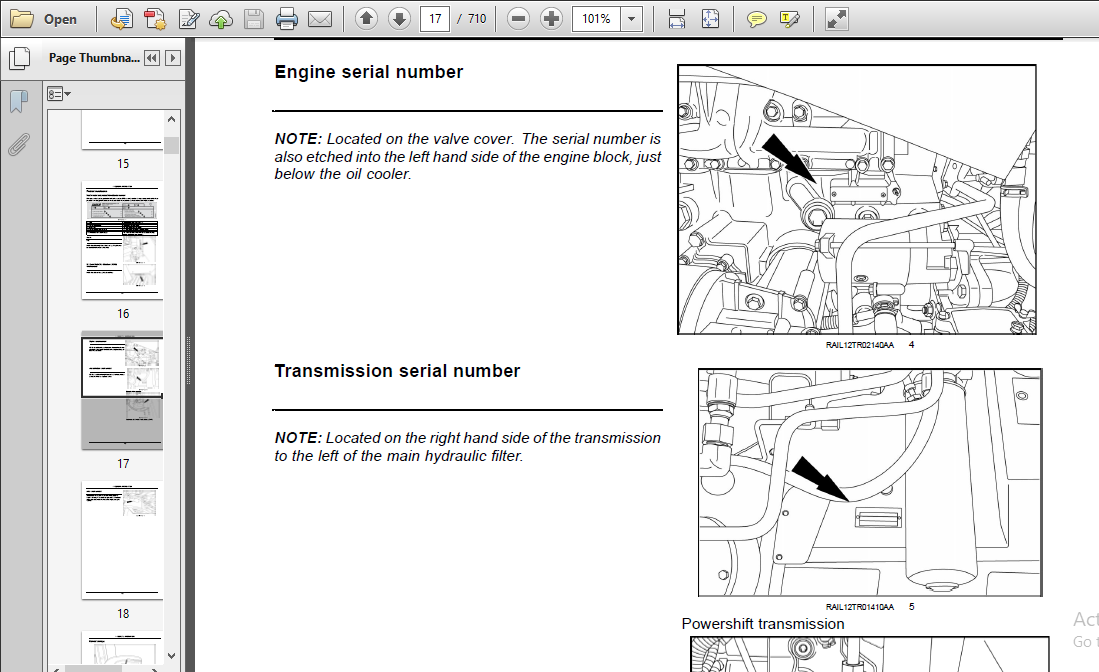Viewport: 1099px width, 672px height.
Task: Click the Open folder icon
Action: click(22, 19)
